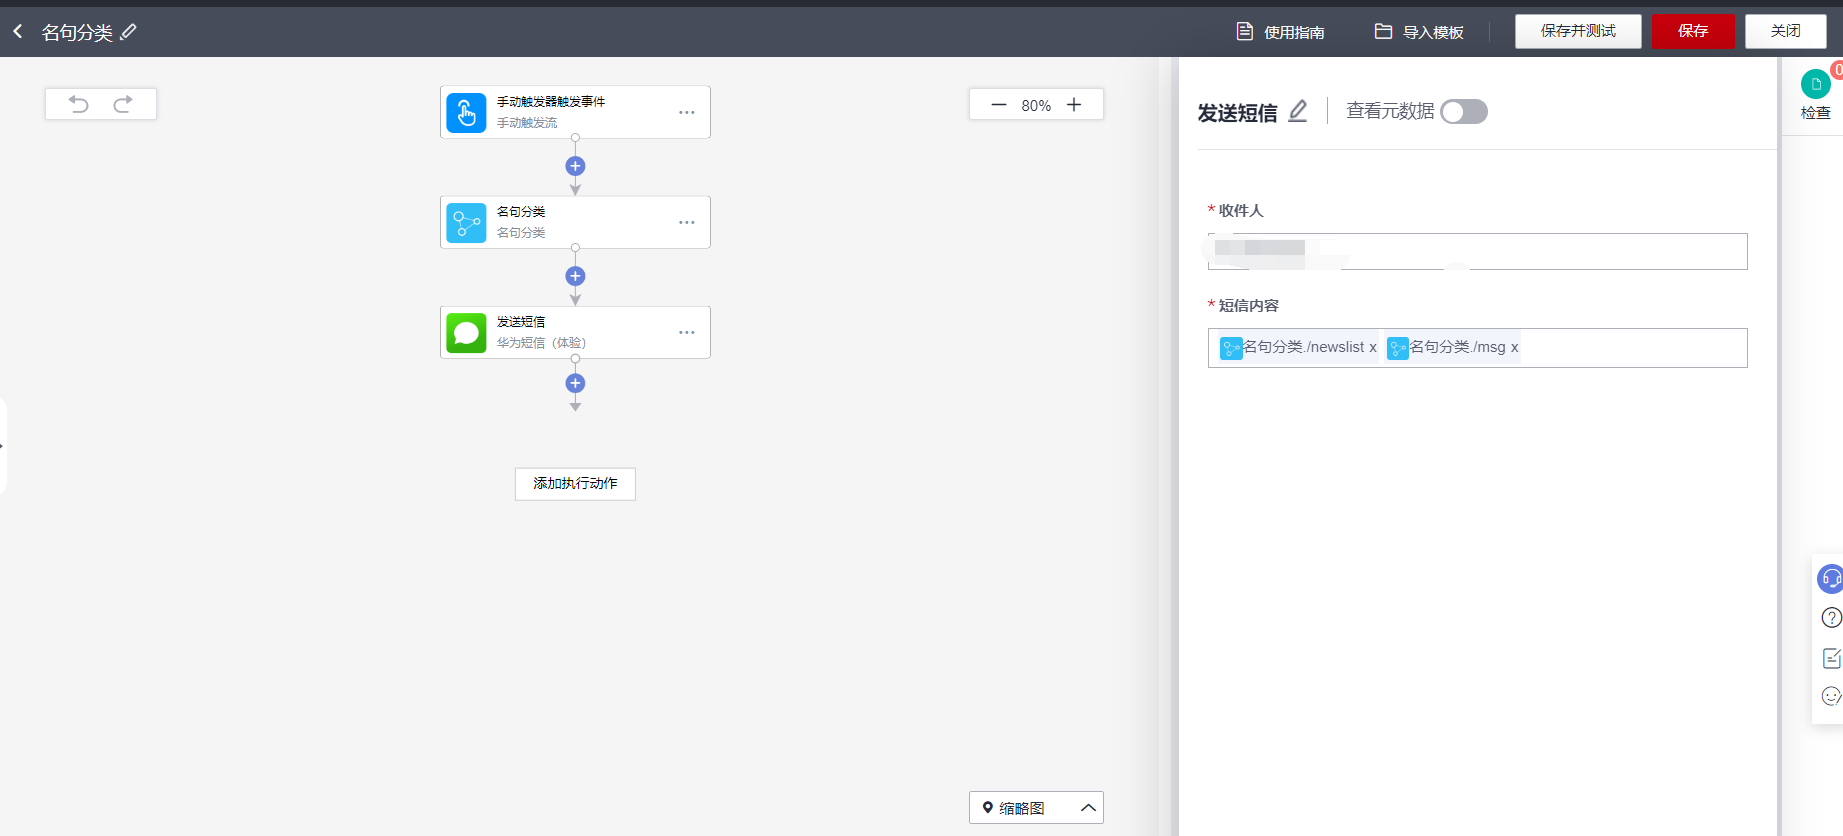The image size is (1843, 836).
Task: Open the 使用指南 usage guide
Action: coord(1280,32)
